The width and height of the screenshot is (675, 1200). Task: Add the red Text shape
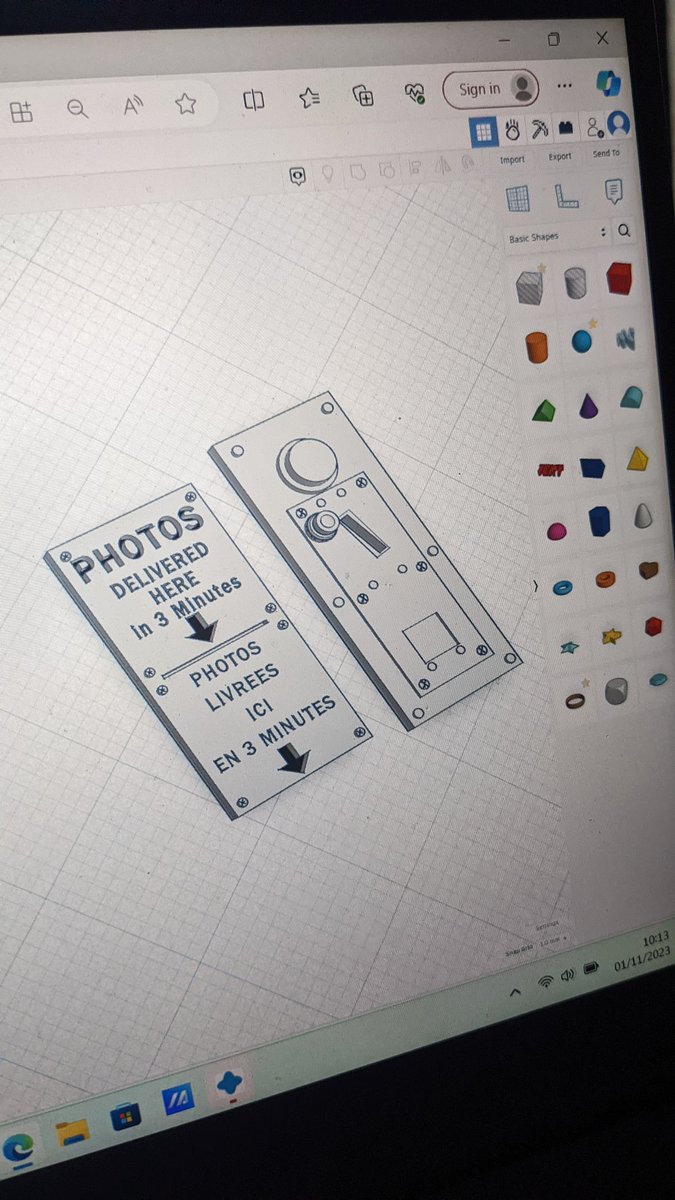[x=549, y=470]
